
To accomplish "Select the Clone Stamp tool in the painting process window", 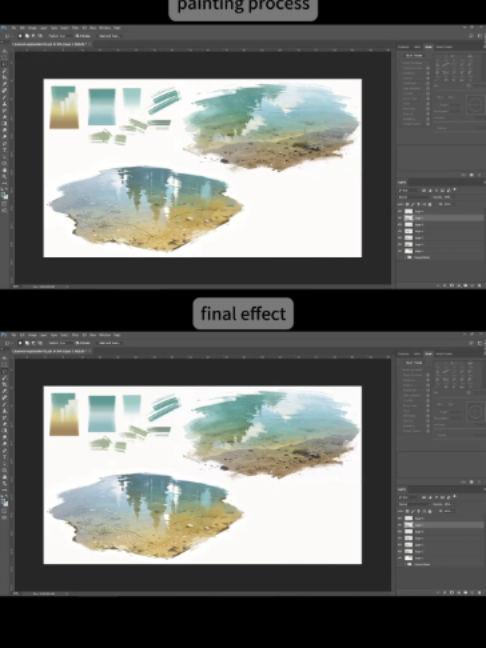I will [x=5, y=104].
